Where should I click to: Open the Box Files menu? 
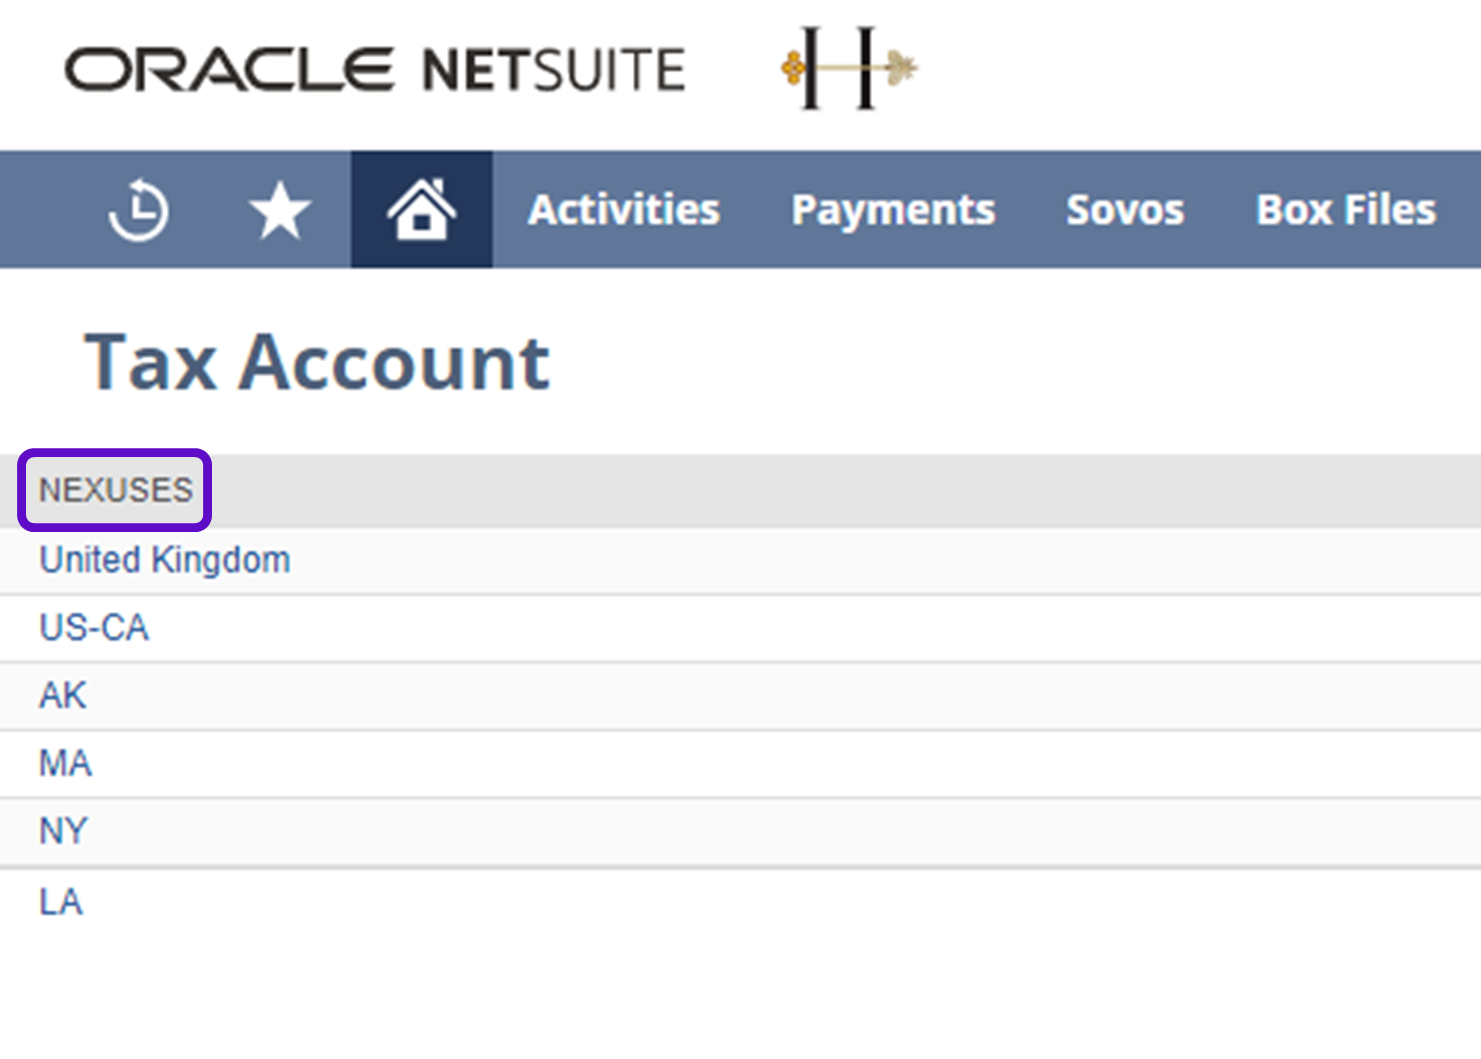pos(1345,210)
